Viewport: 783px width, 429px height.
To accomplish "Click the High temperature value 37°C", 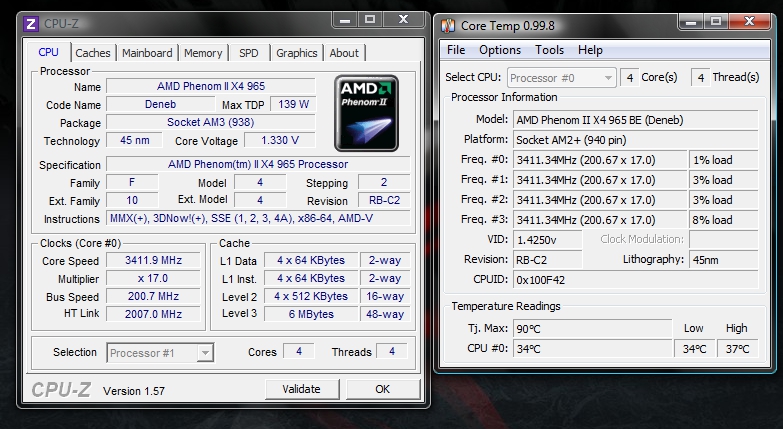I will [738, 349].
